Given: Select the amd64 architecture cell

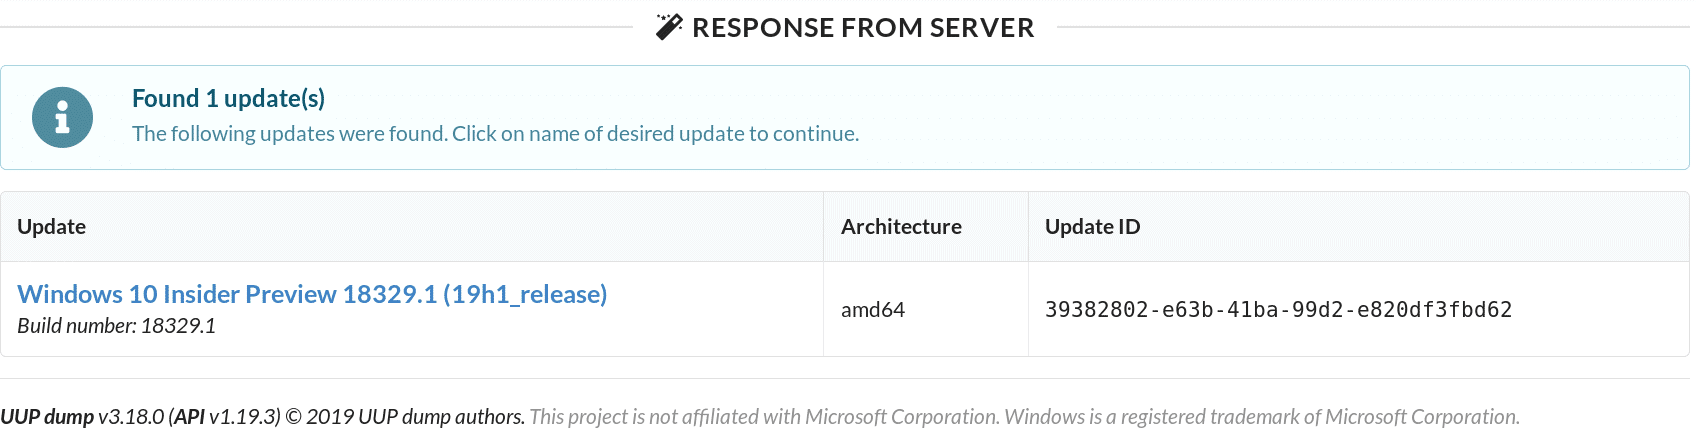Looking at the screenshot, I should 873,310.
